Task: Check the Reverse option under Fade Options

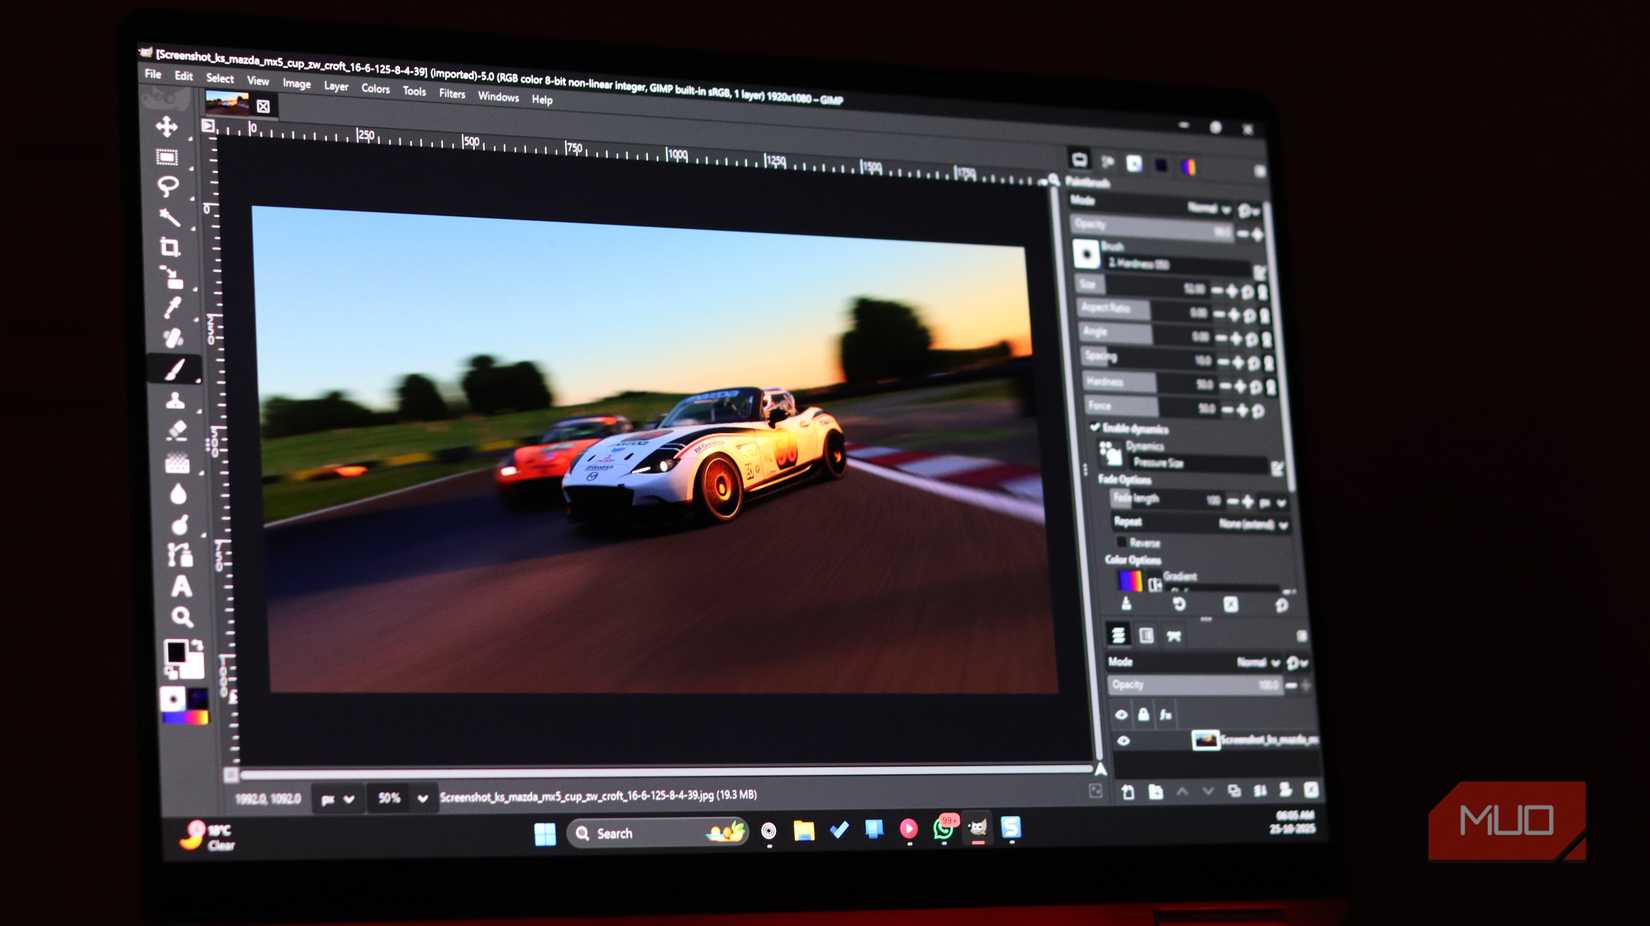Action: [1122, 541]
